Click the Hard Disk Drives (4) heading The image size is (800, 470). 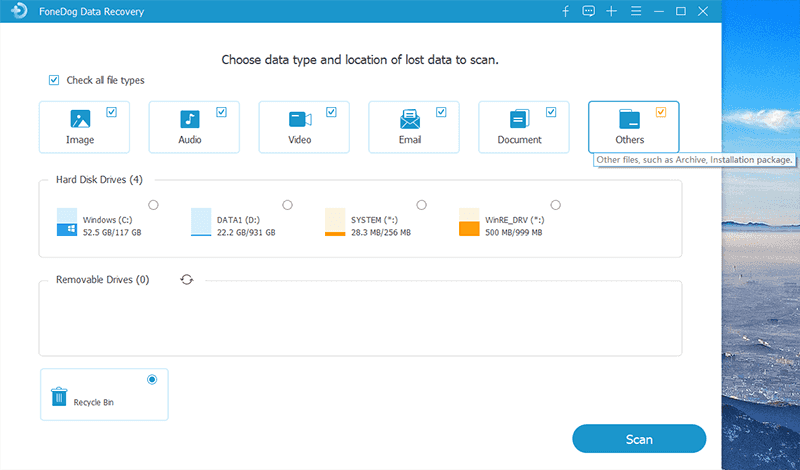(99, 180)
